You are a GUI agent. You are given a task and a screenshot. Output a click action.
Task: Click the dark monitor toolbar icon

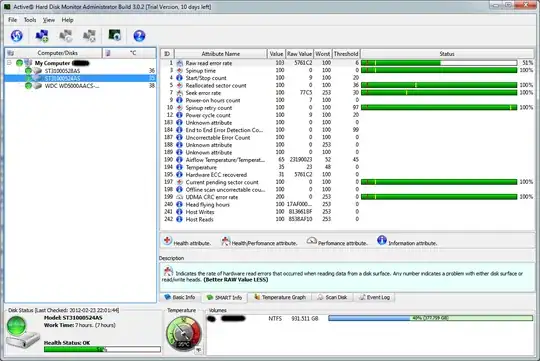pos(115,35)
